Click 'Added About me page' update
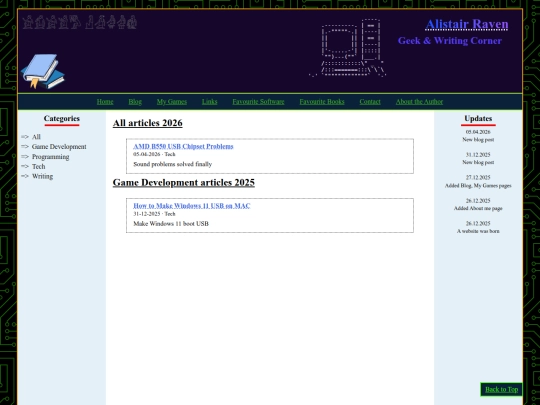This screenshot has height=405, width=540. (x=478, y=208)
